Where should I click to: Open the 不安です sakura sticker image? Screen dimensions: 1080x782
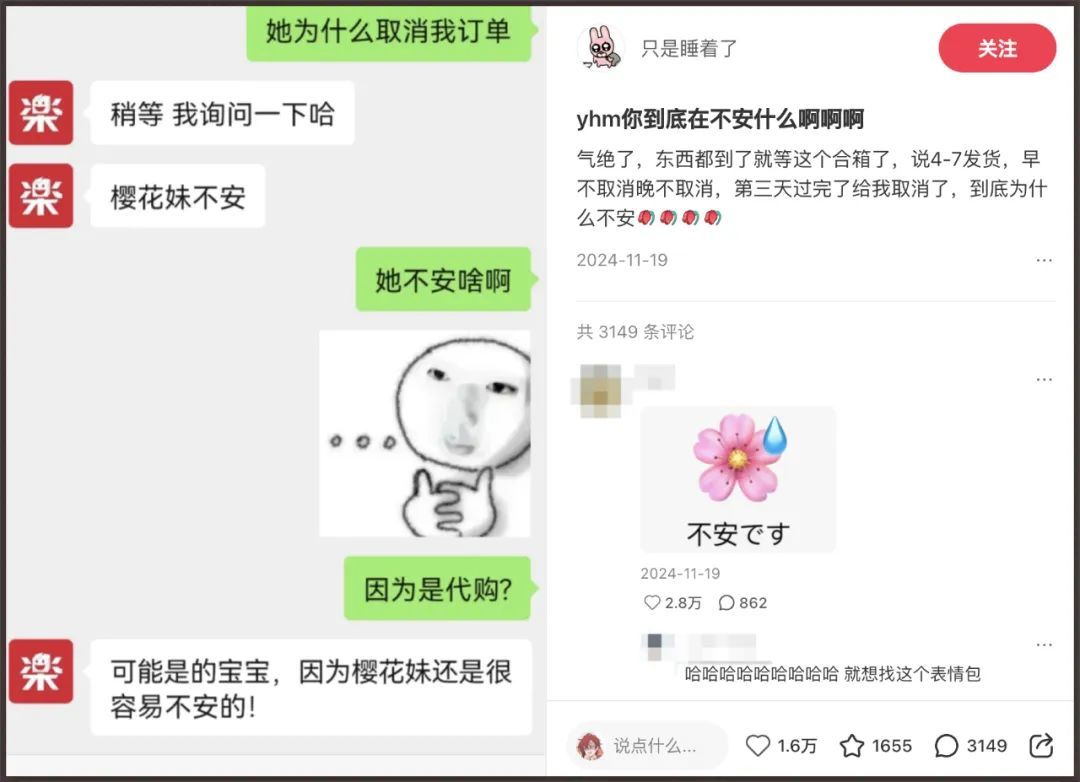(x=738, y=480)
